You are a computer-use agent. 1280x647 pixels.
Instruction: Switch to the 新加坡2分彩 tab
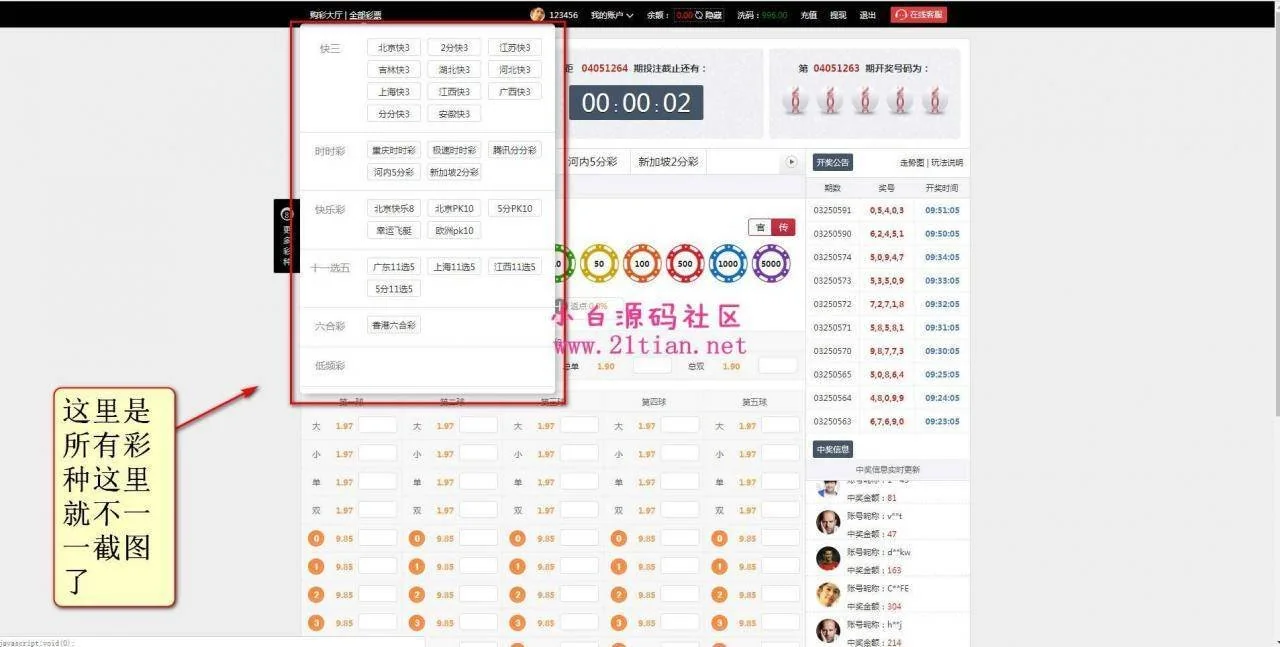pos(668,162)
